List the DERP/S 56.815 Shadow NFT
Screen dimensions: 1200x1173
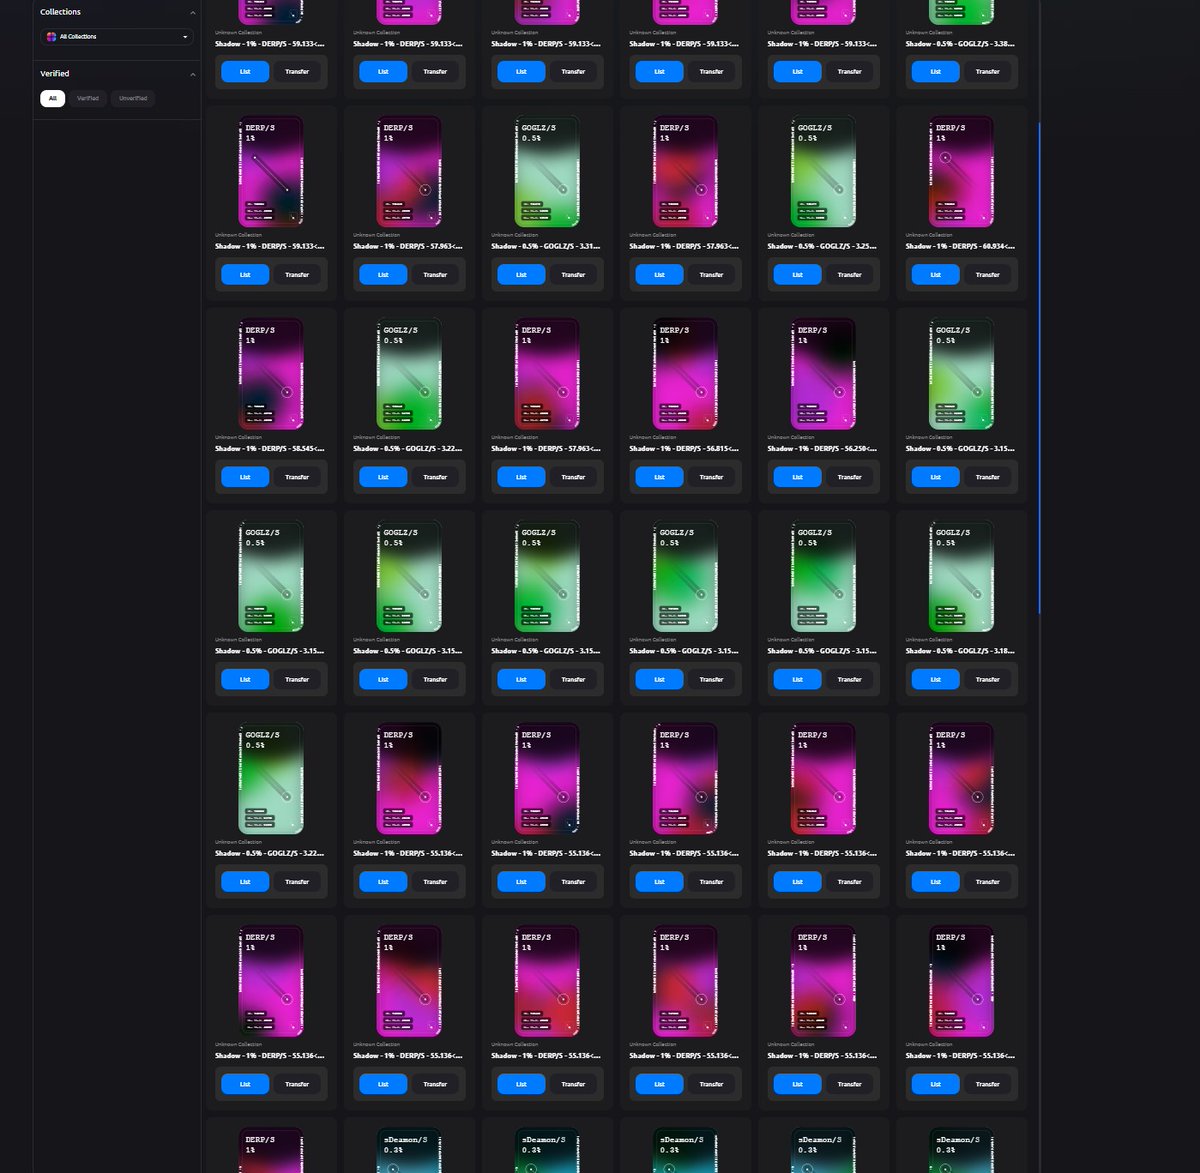pyautogui.click(x=659, y=477)
